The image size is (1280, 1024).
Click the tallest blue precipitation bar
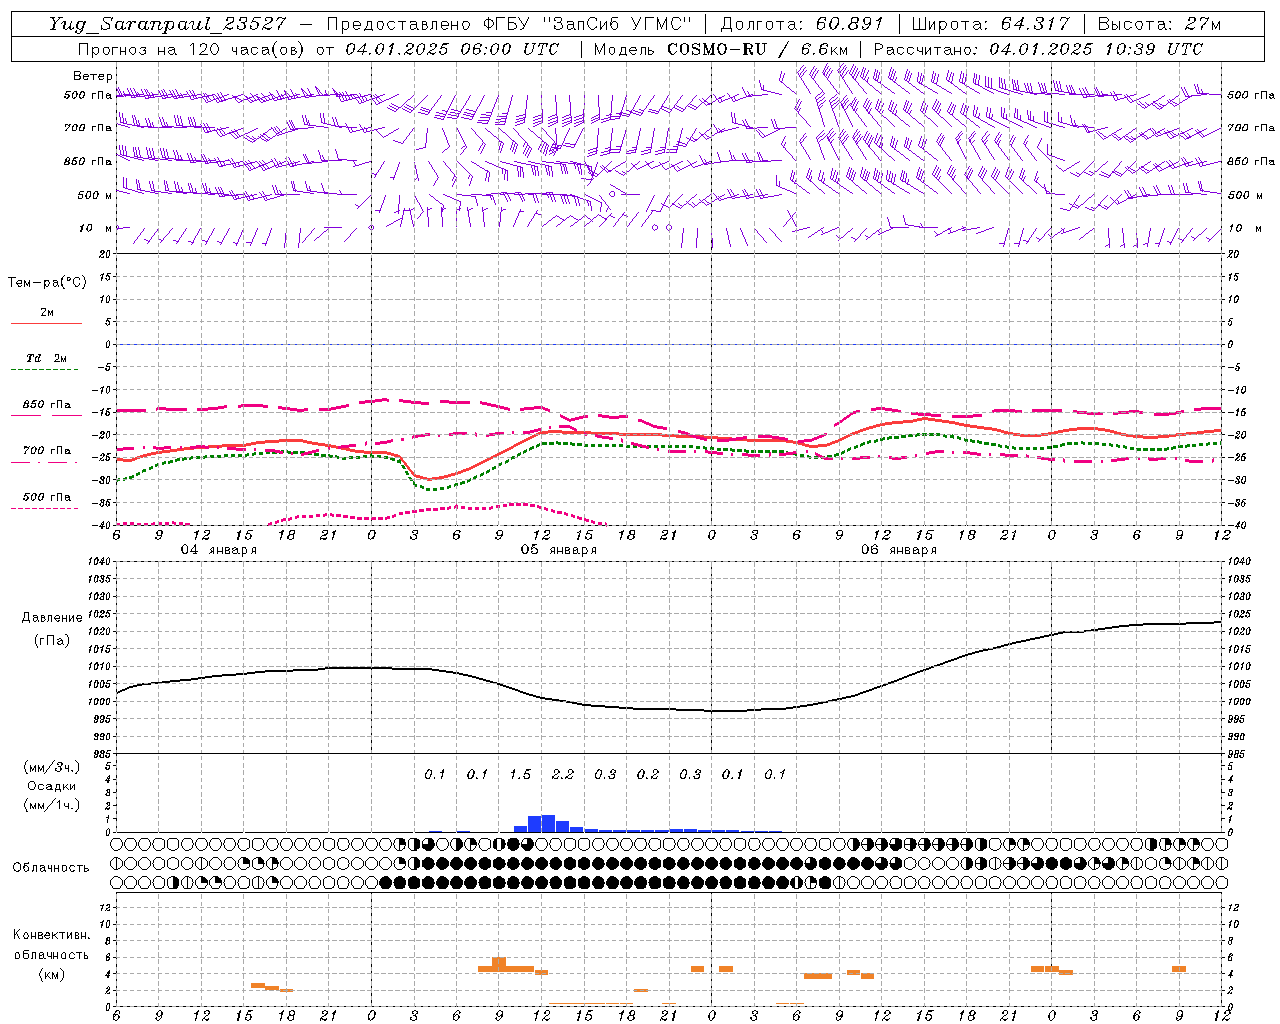click(x=548, y=823)
